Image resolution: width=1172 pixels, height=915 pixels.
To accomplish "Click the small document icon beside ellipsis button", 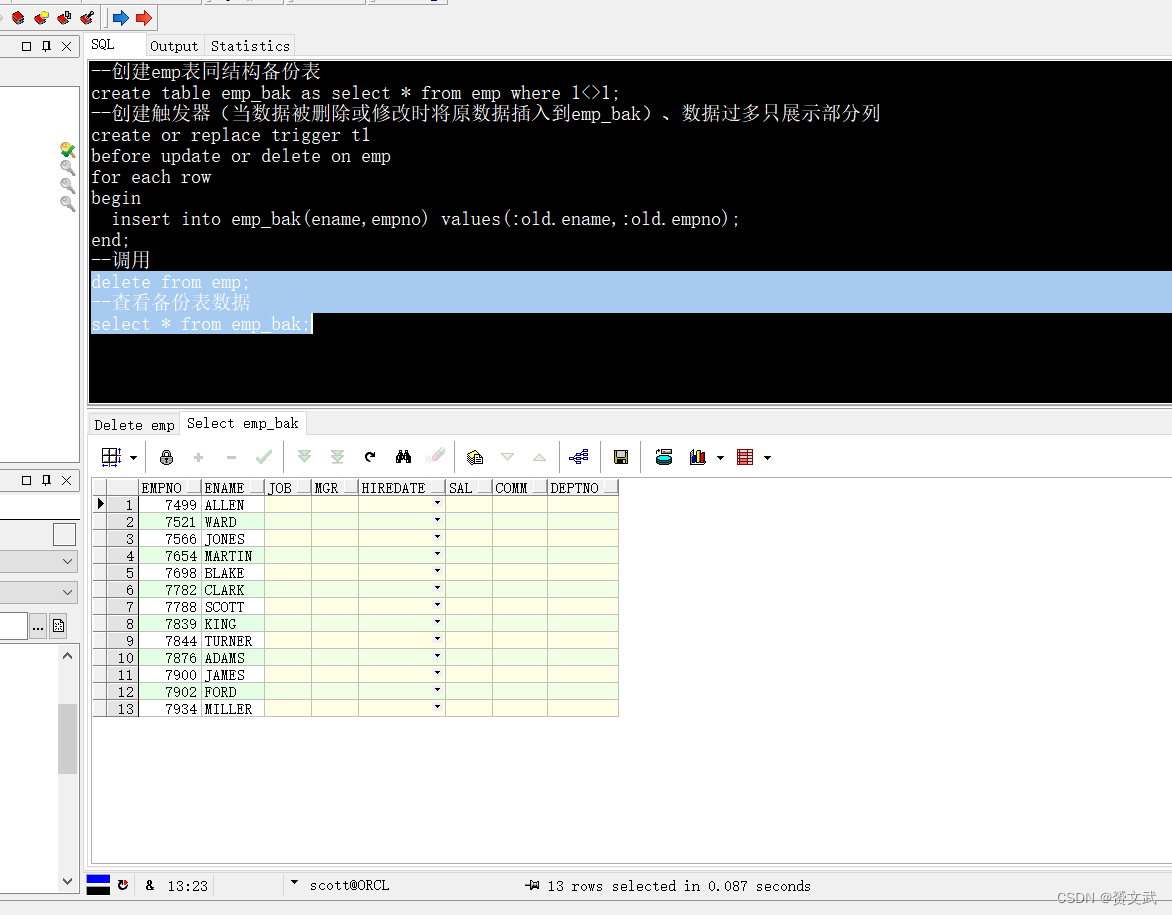I will point(58,626).
